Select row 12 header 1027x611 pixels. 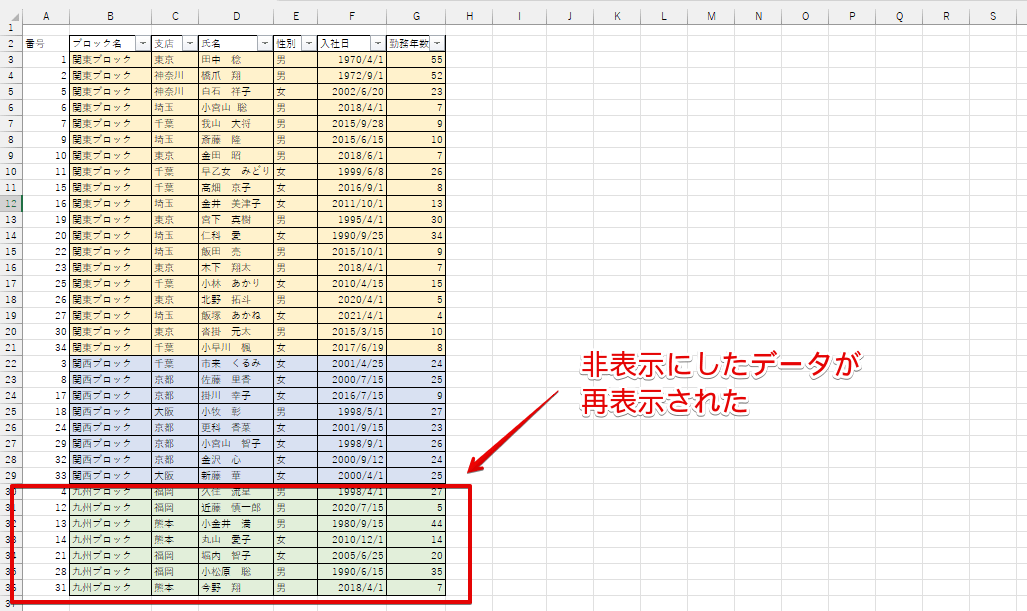click(x=11, y=203)
